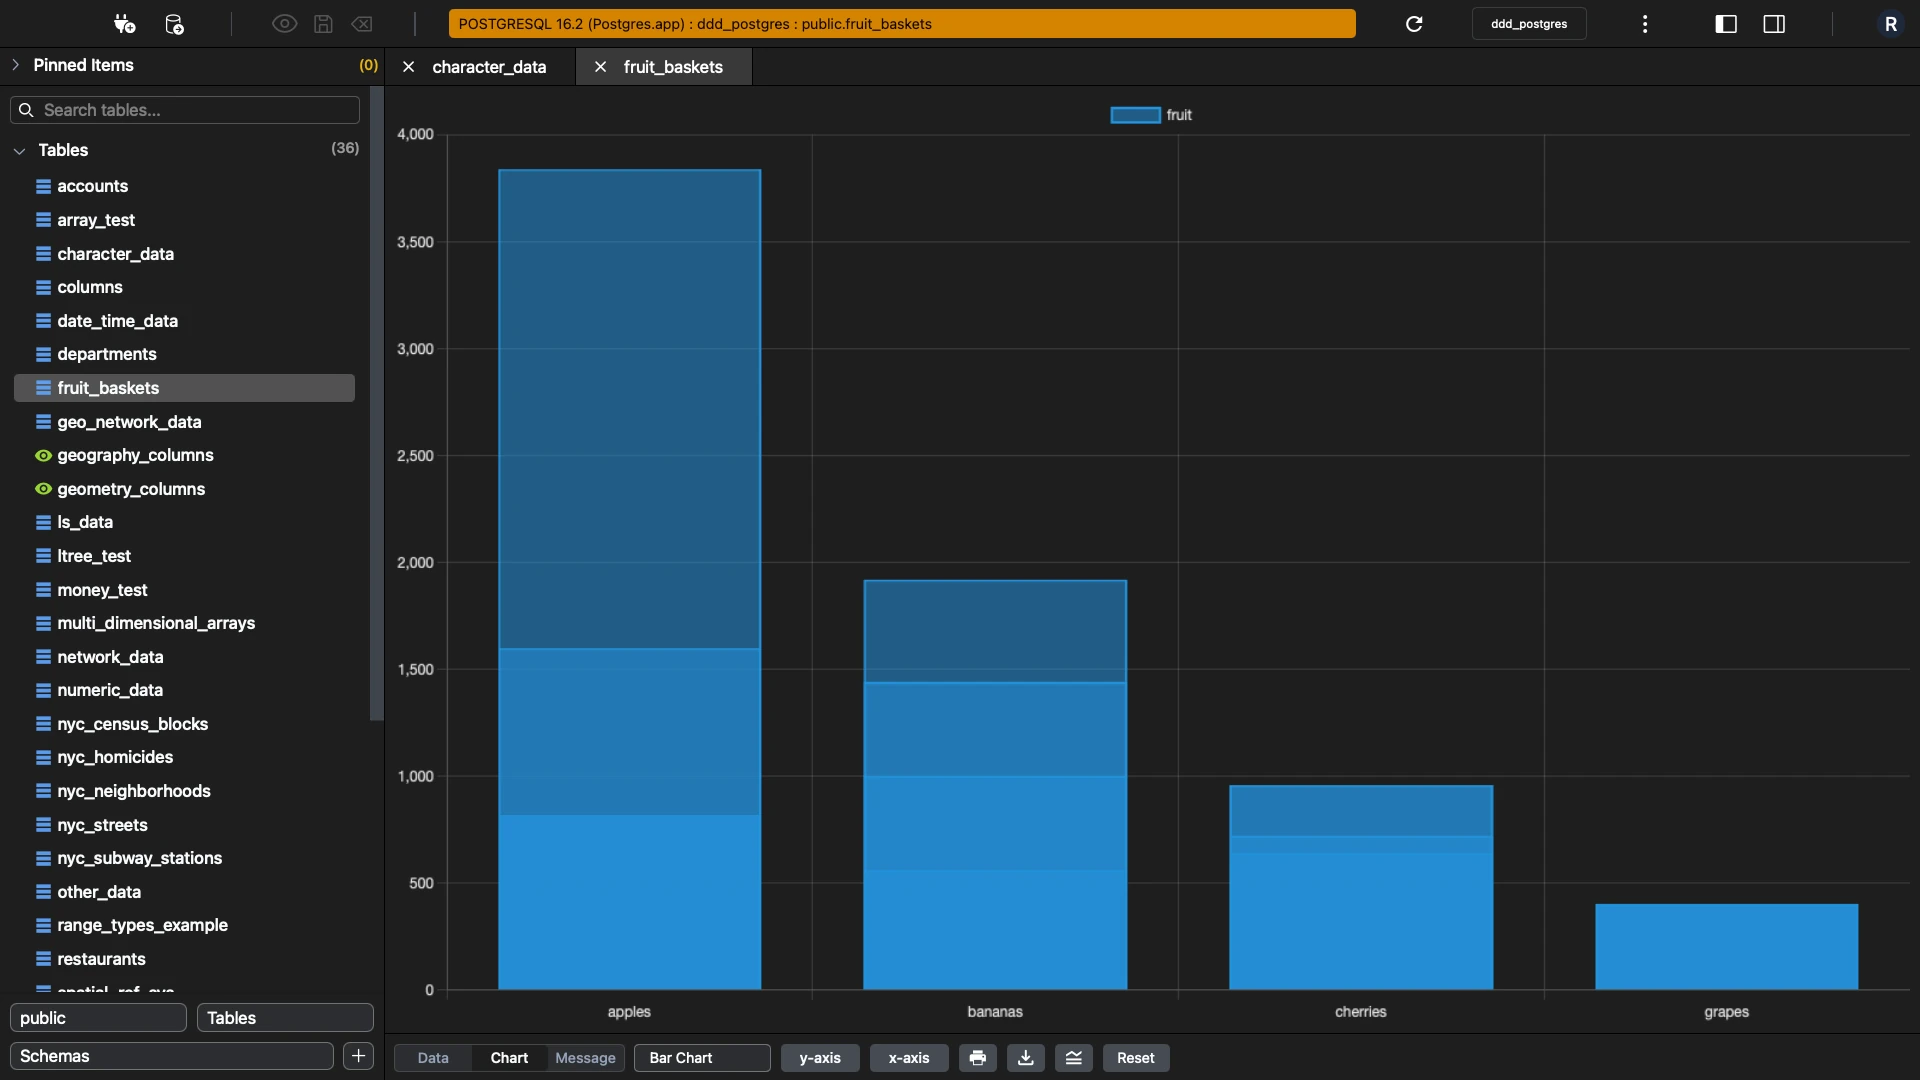1920x1080 pixels.
Task: Expand the Pinned Items section
Action: click(16, 65)
